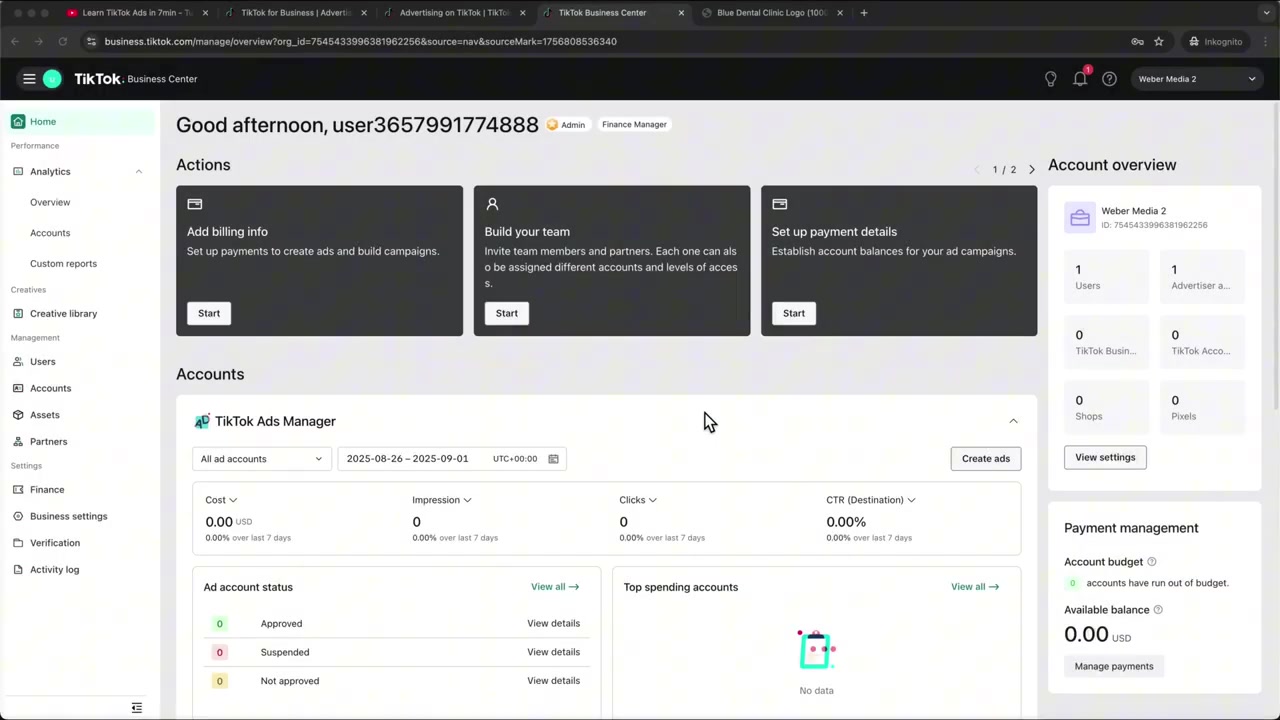This screenshot has height=720, width=1280.
Task: Click the Home sidebar icon
Action: 18,122
